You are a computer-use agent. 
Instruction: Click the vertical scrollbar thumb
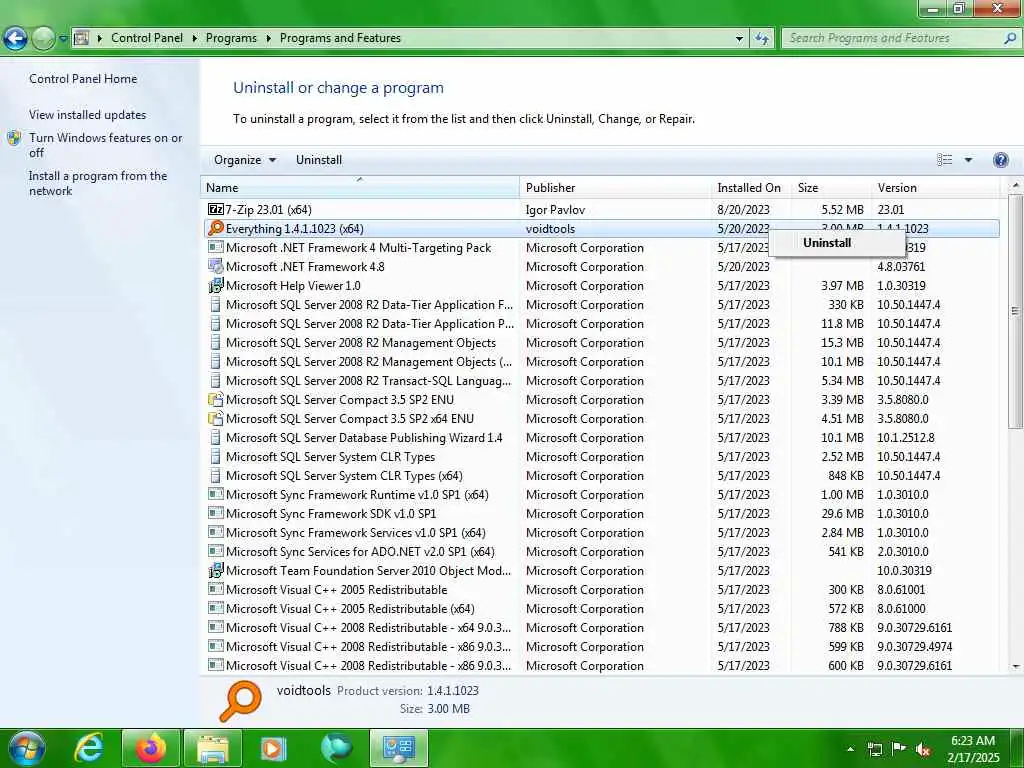pyautogui.click(x=1016, y=311)
